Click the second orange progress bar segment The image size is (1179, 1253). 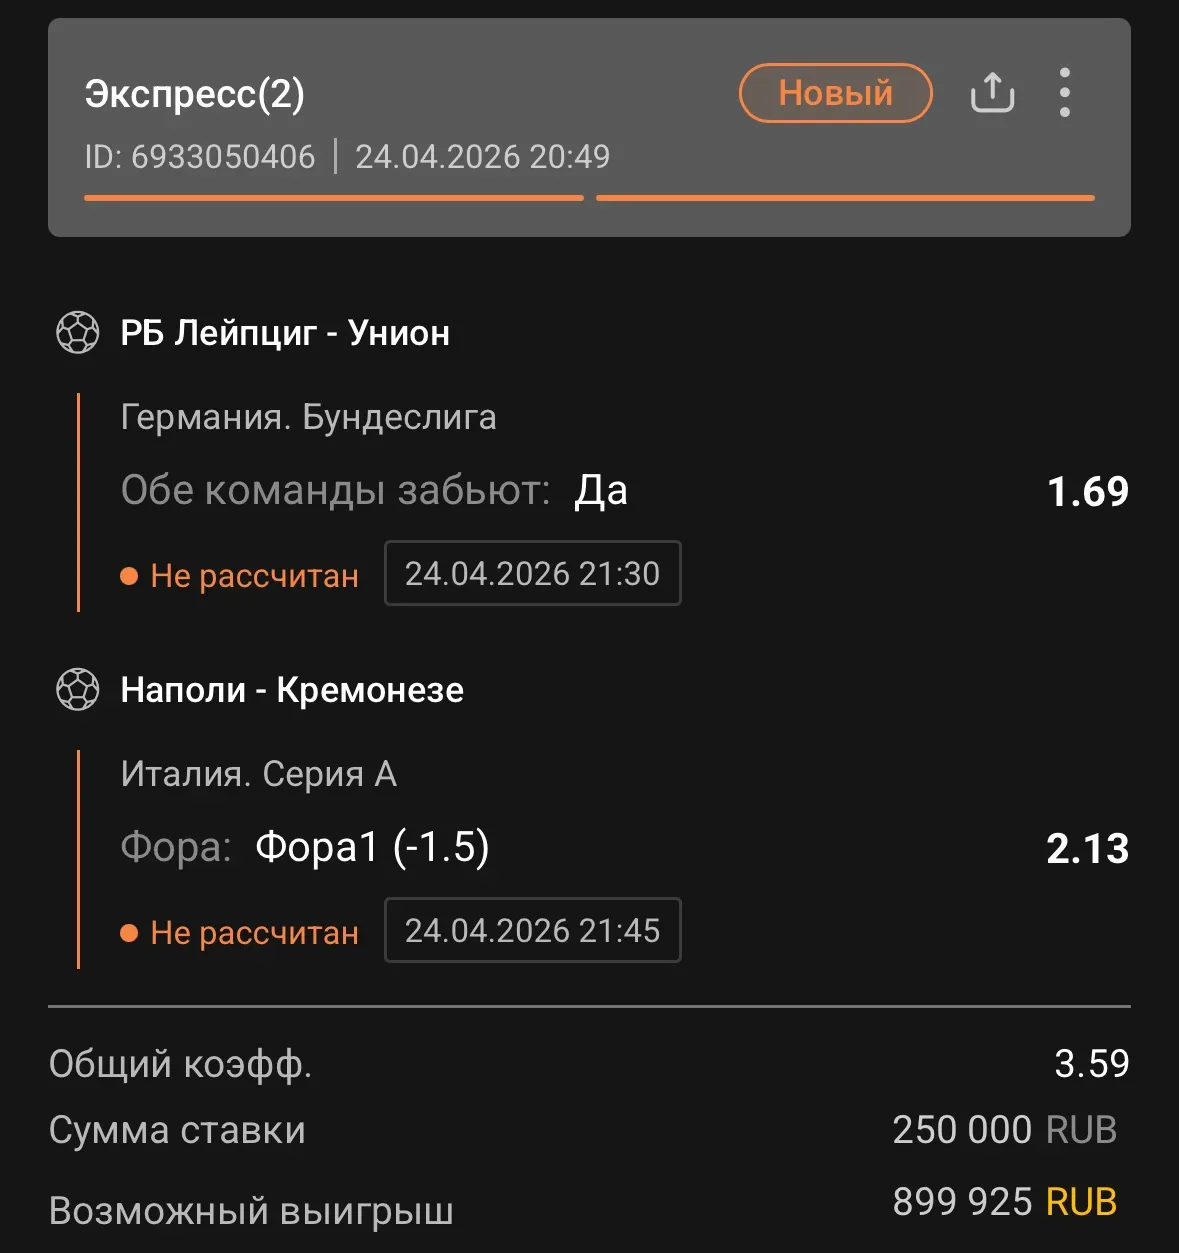pos(845,198)
